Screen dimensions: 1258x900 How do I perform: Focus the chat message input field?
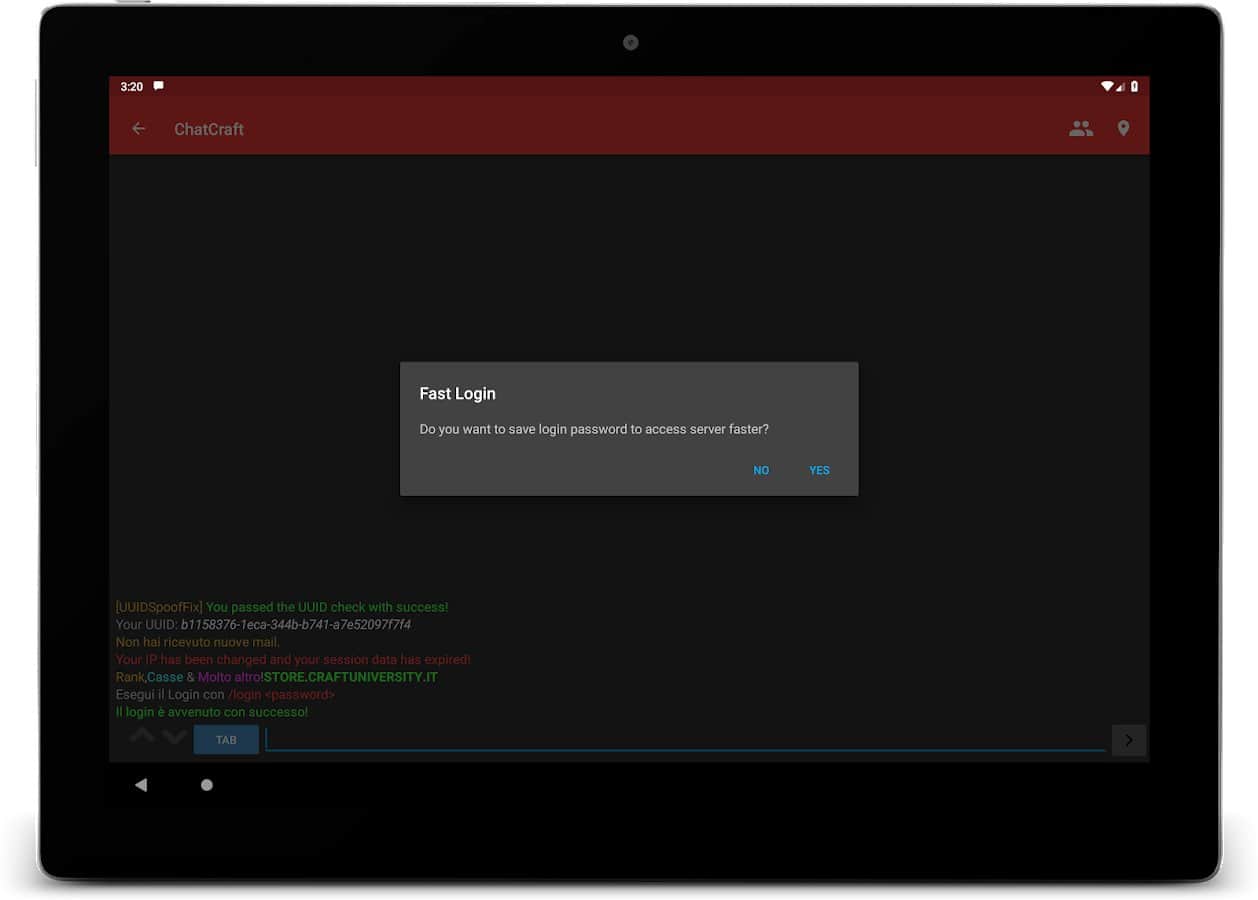[685, 739]
